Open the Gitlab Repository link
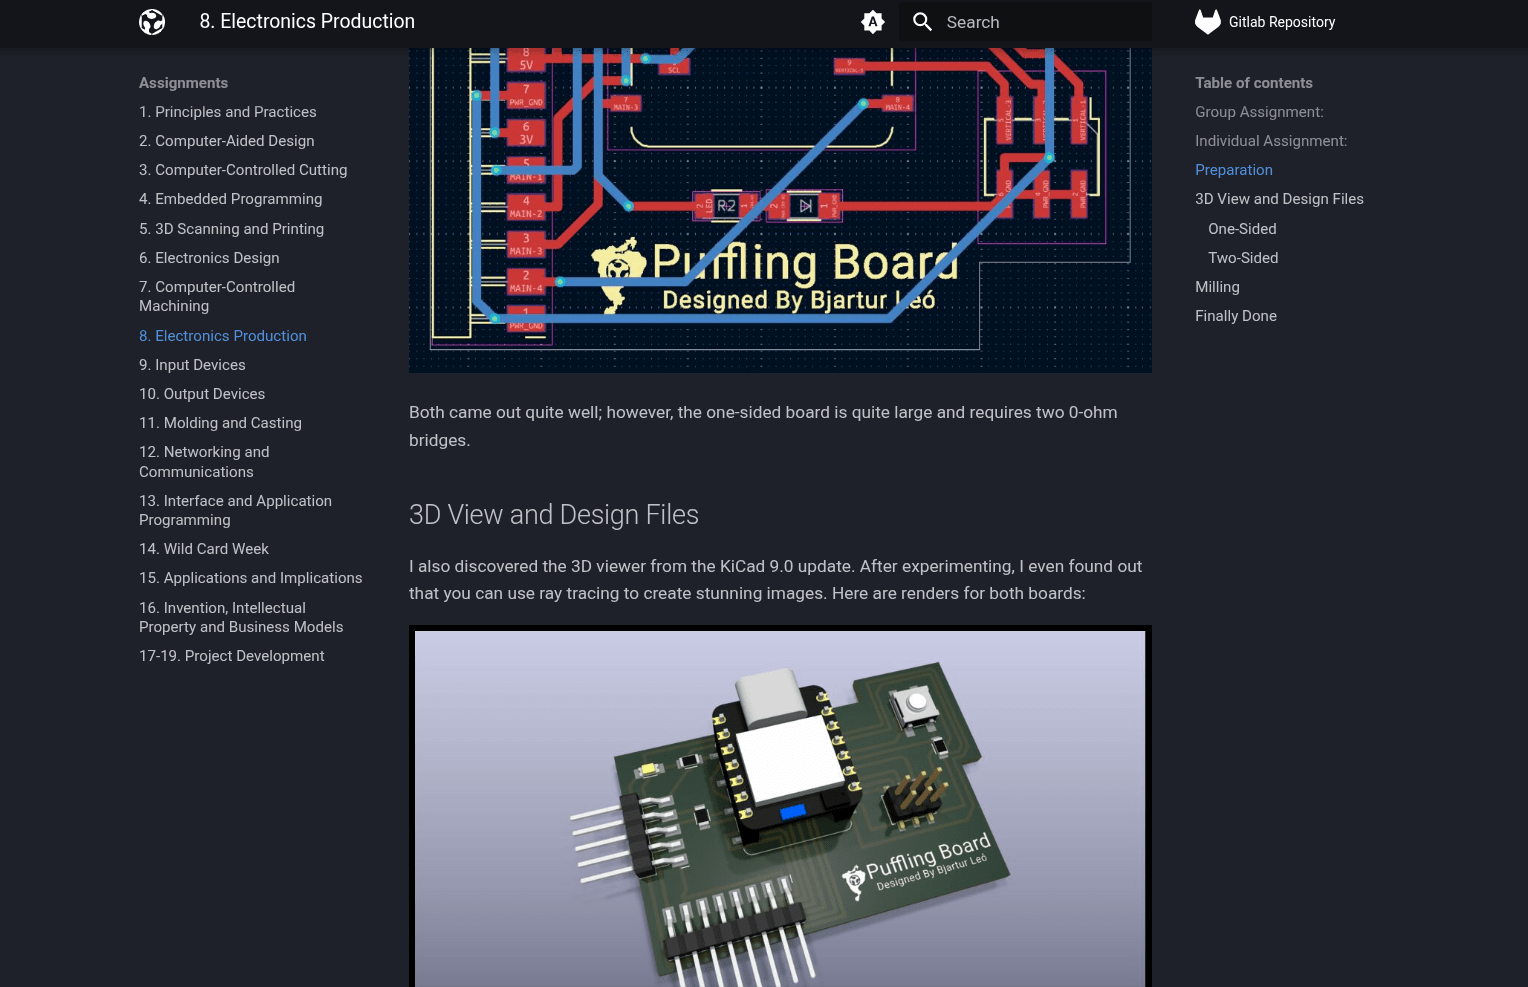This screenshot has width=1528, height=987. (x=1281, y=22)
